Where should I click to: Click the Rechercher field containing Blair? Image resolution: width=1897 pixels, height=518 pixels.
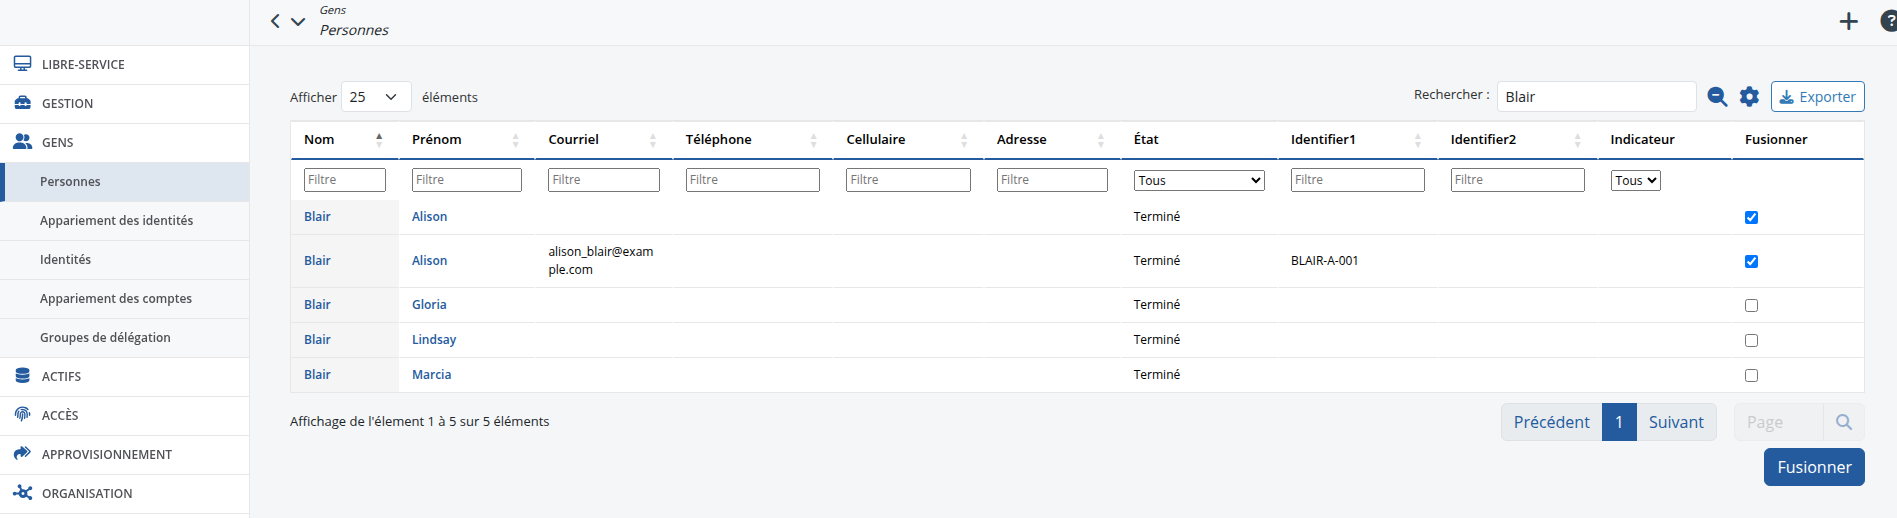pos(1596,96)
